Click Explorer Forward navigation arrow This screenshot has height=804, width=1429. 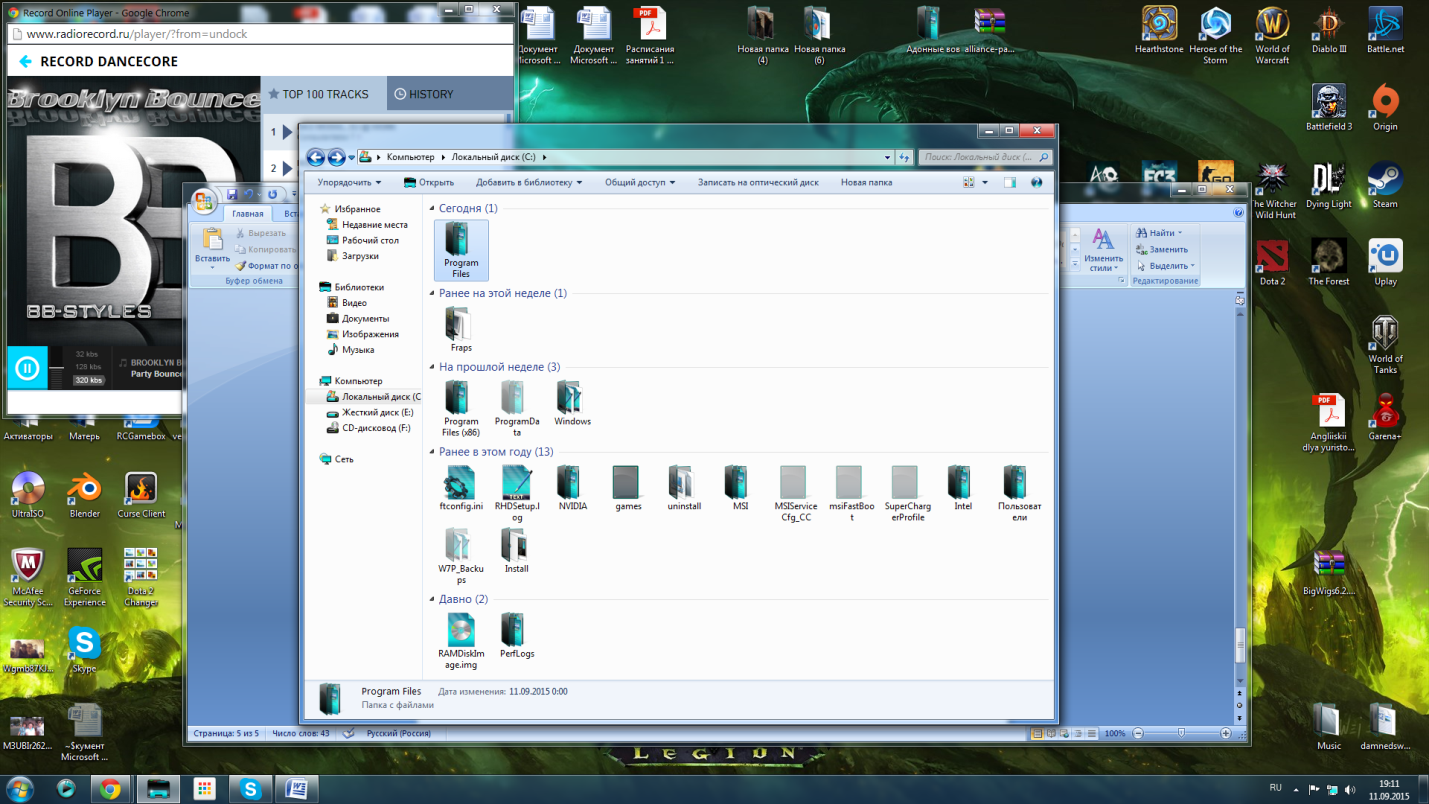point(336,157)
